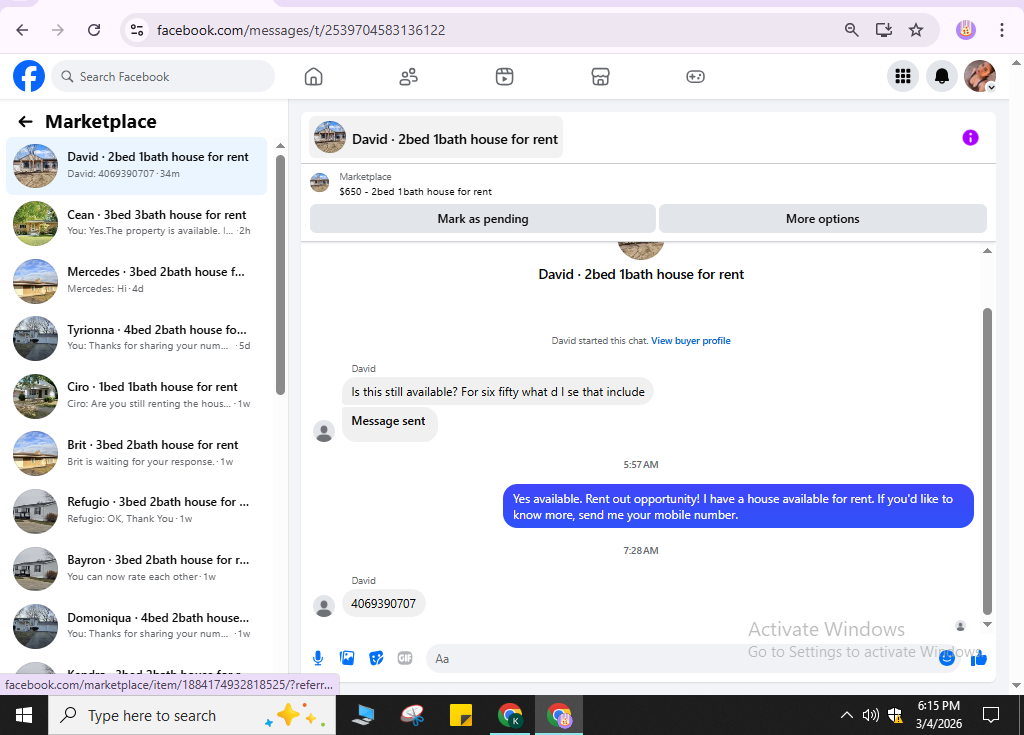Open the Tyrionna 4bed 2bath conversation
Viewport: 1024px width, 735px height.
[x=136, y=338]
